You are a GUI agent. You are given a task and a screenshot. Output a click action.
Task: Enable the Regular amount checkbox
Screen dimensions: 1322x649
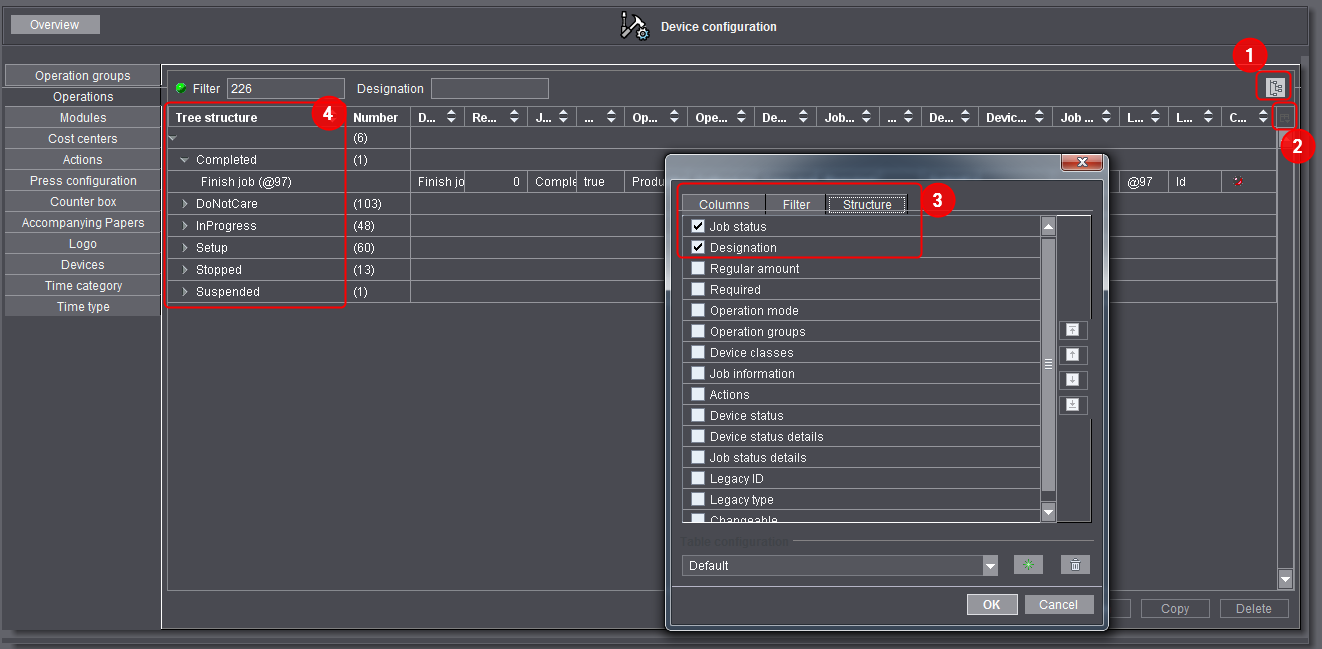click(x=697, y=268)
